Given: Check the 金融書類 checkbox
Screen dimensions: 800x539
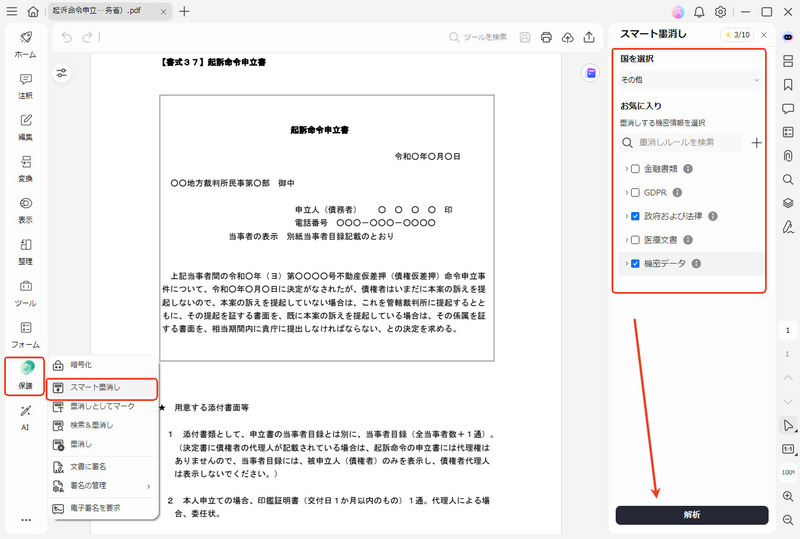Looking at the screenshot, I should pyautogui.click(x=635, y=169).
